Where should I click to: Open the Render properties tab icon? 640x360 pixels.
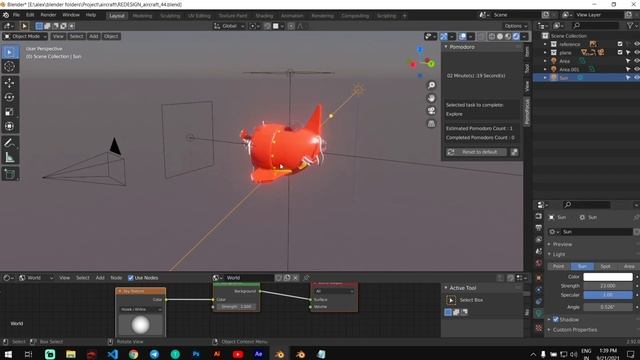[x=539, y=216]
